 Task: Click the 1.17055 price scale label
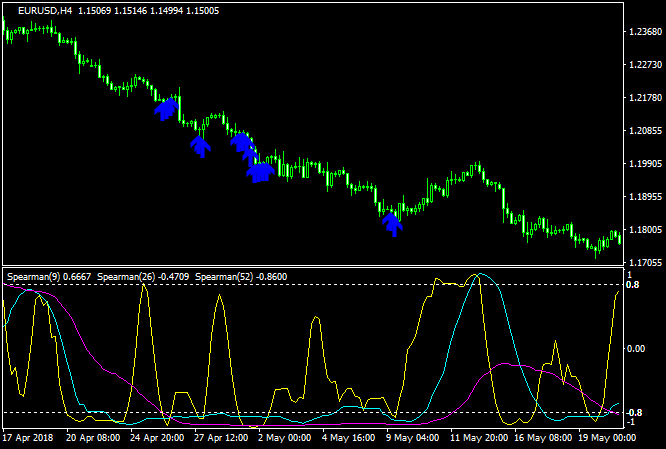644,263
